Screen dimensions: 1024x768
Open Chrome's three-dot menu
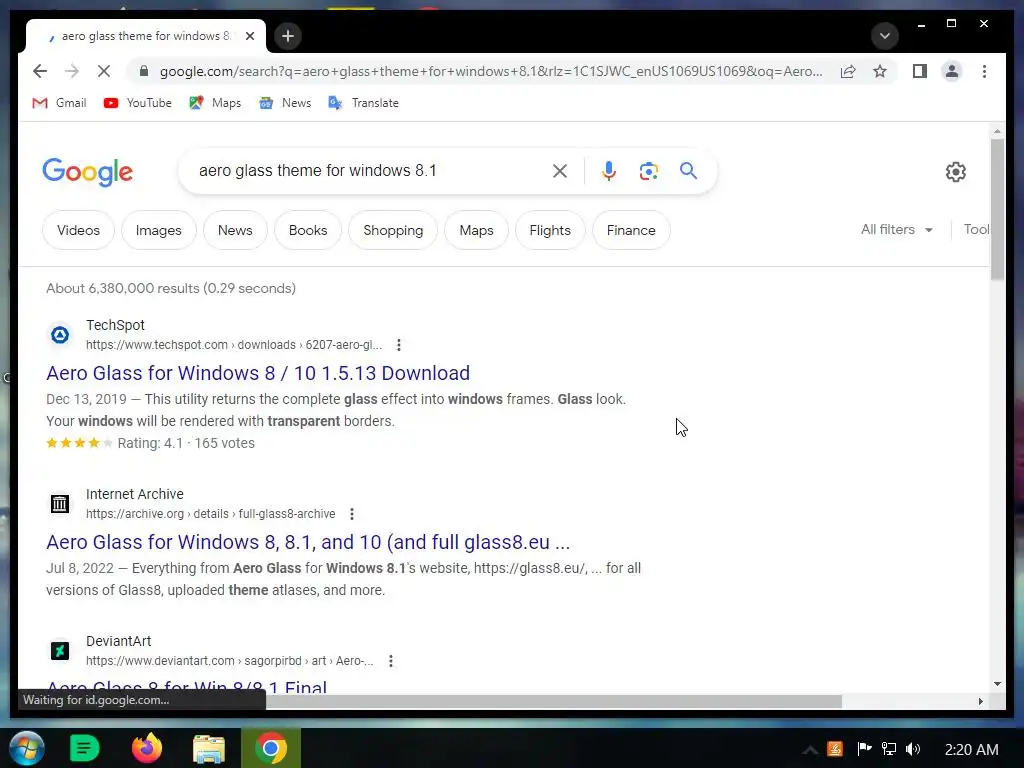click(x=984, y=71)
